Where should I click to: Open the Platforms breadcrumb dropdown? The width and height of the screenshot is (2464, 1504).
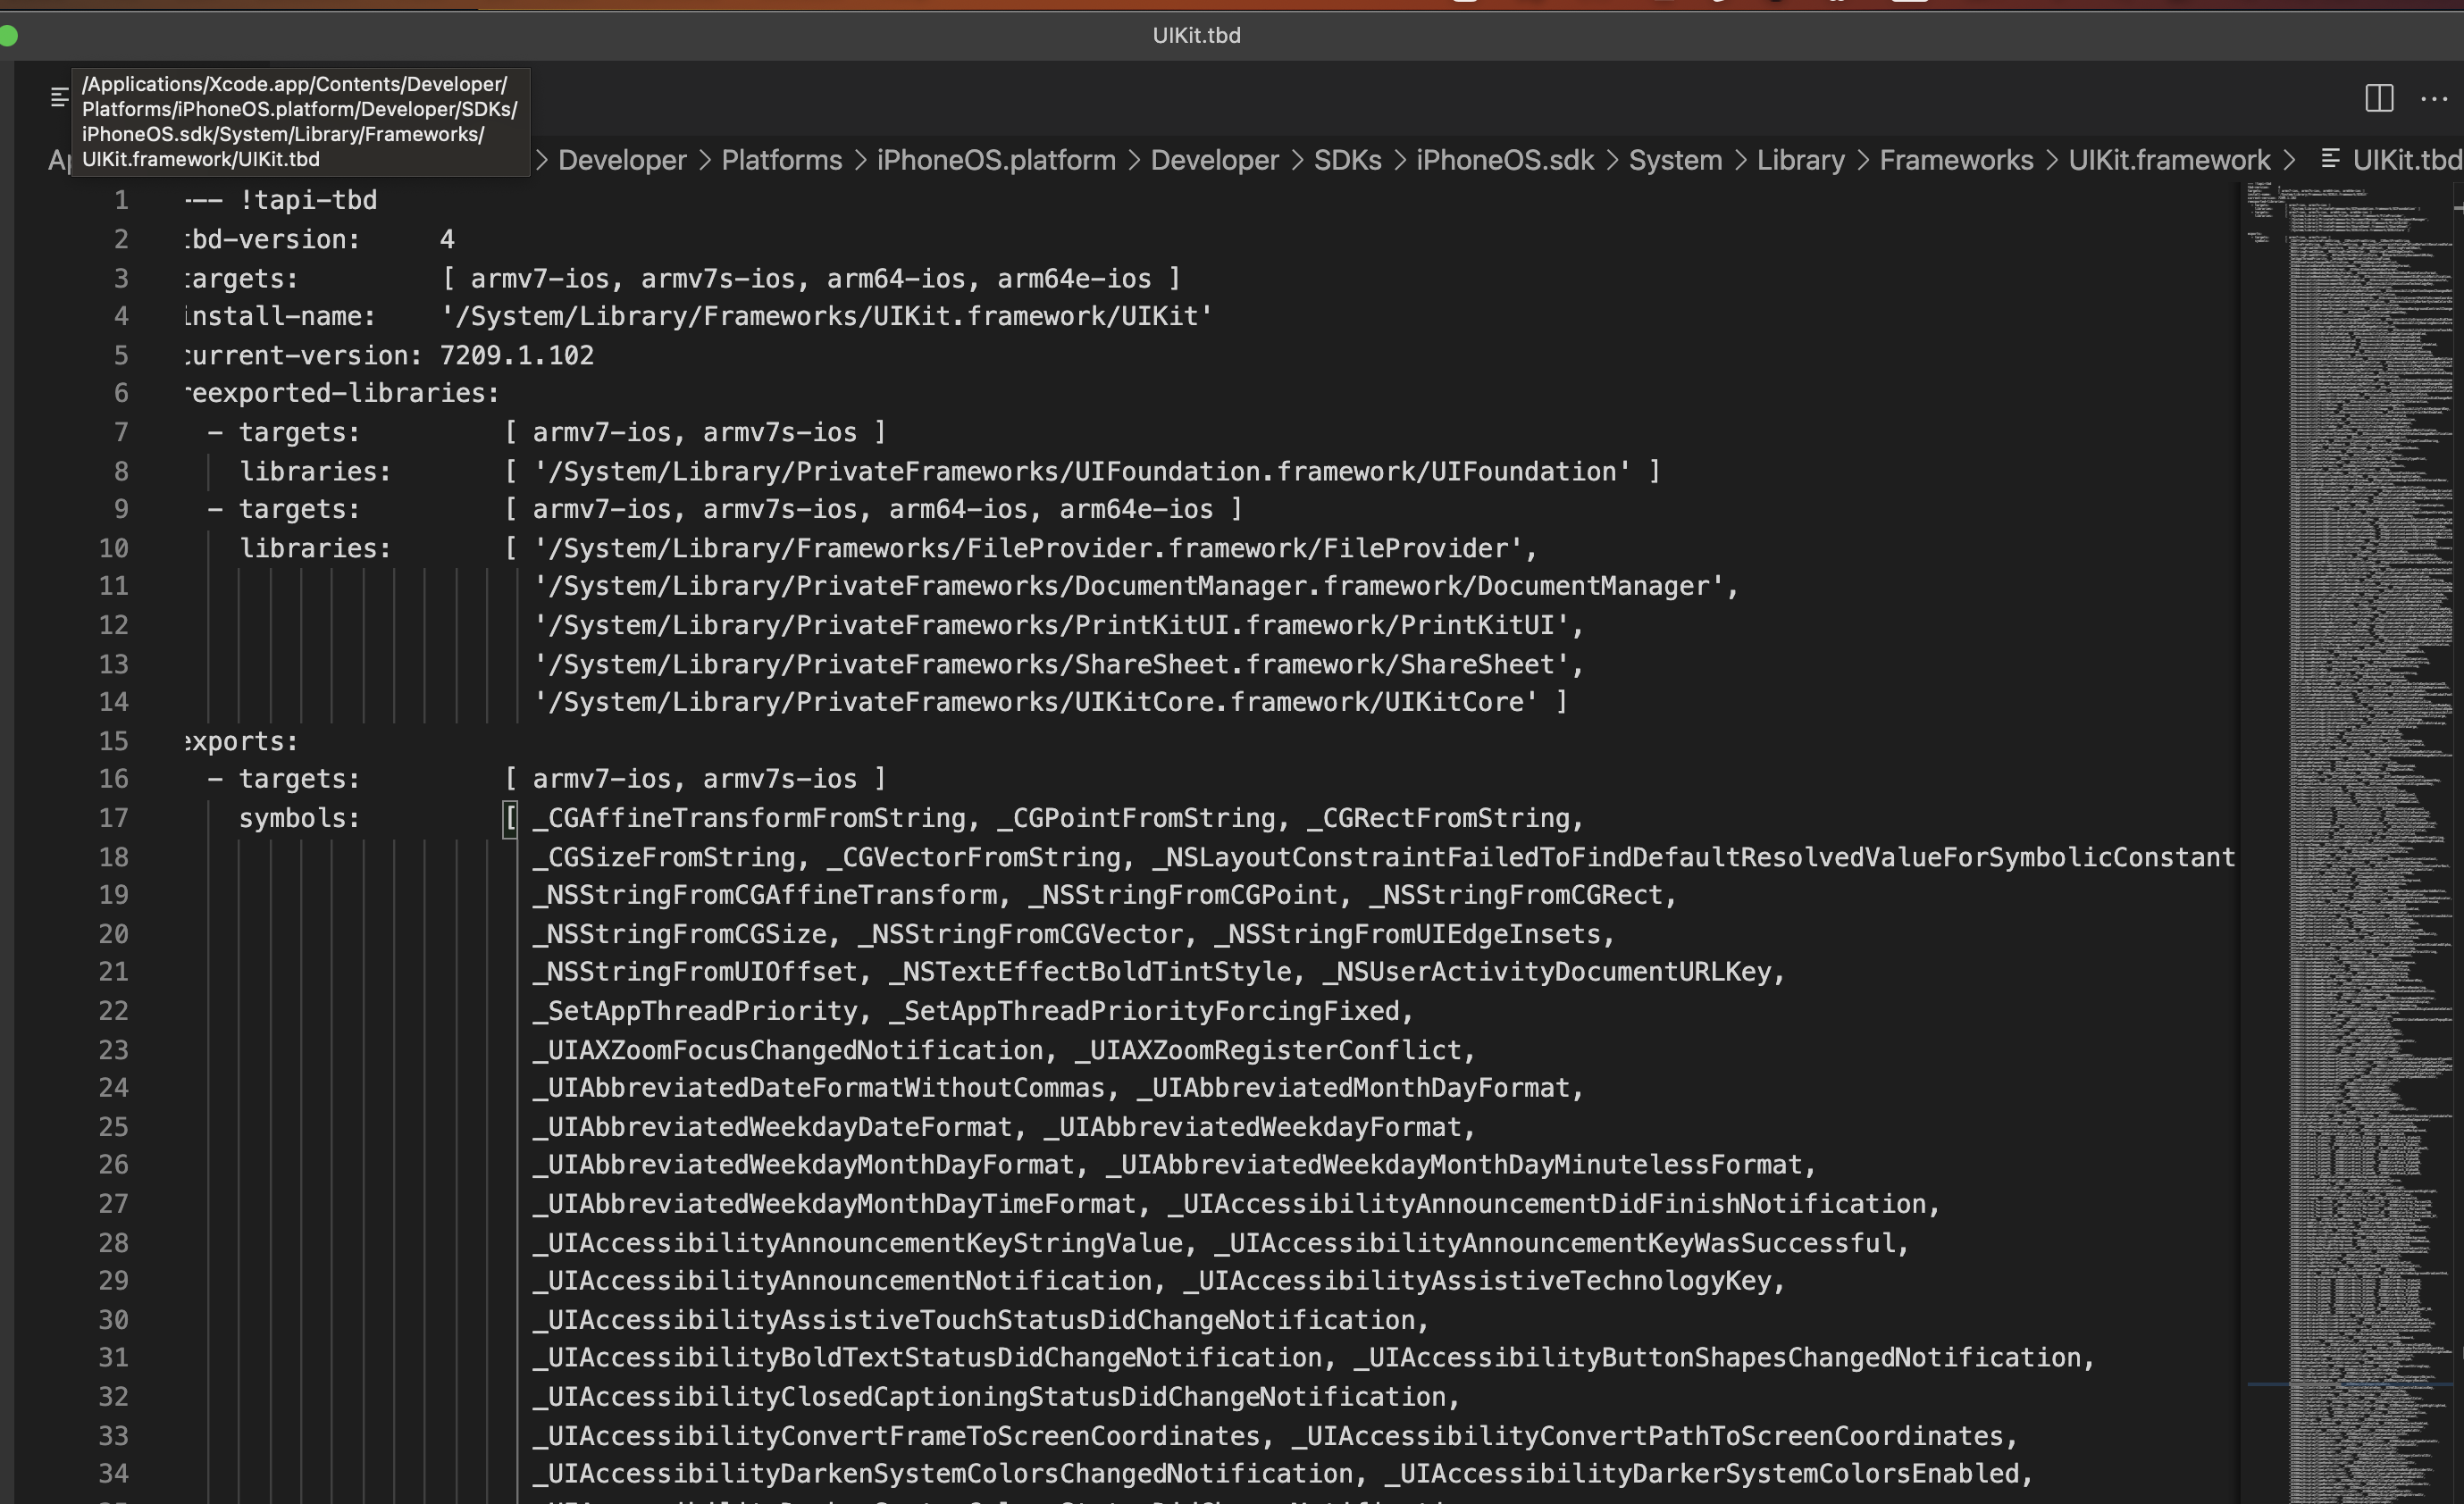click(x=781, y=160)
